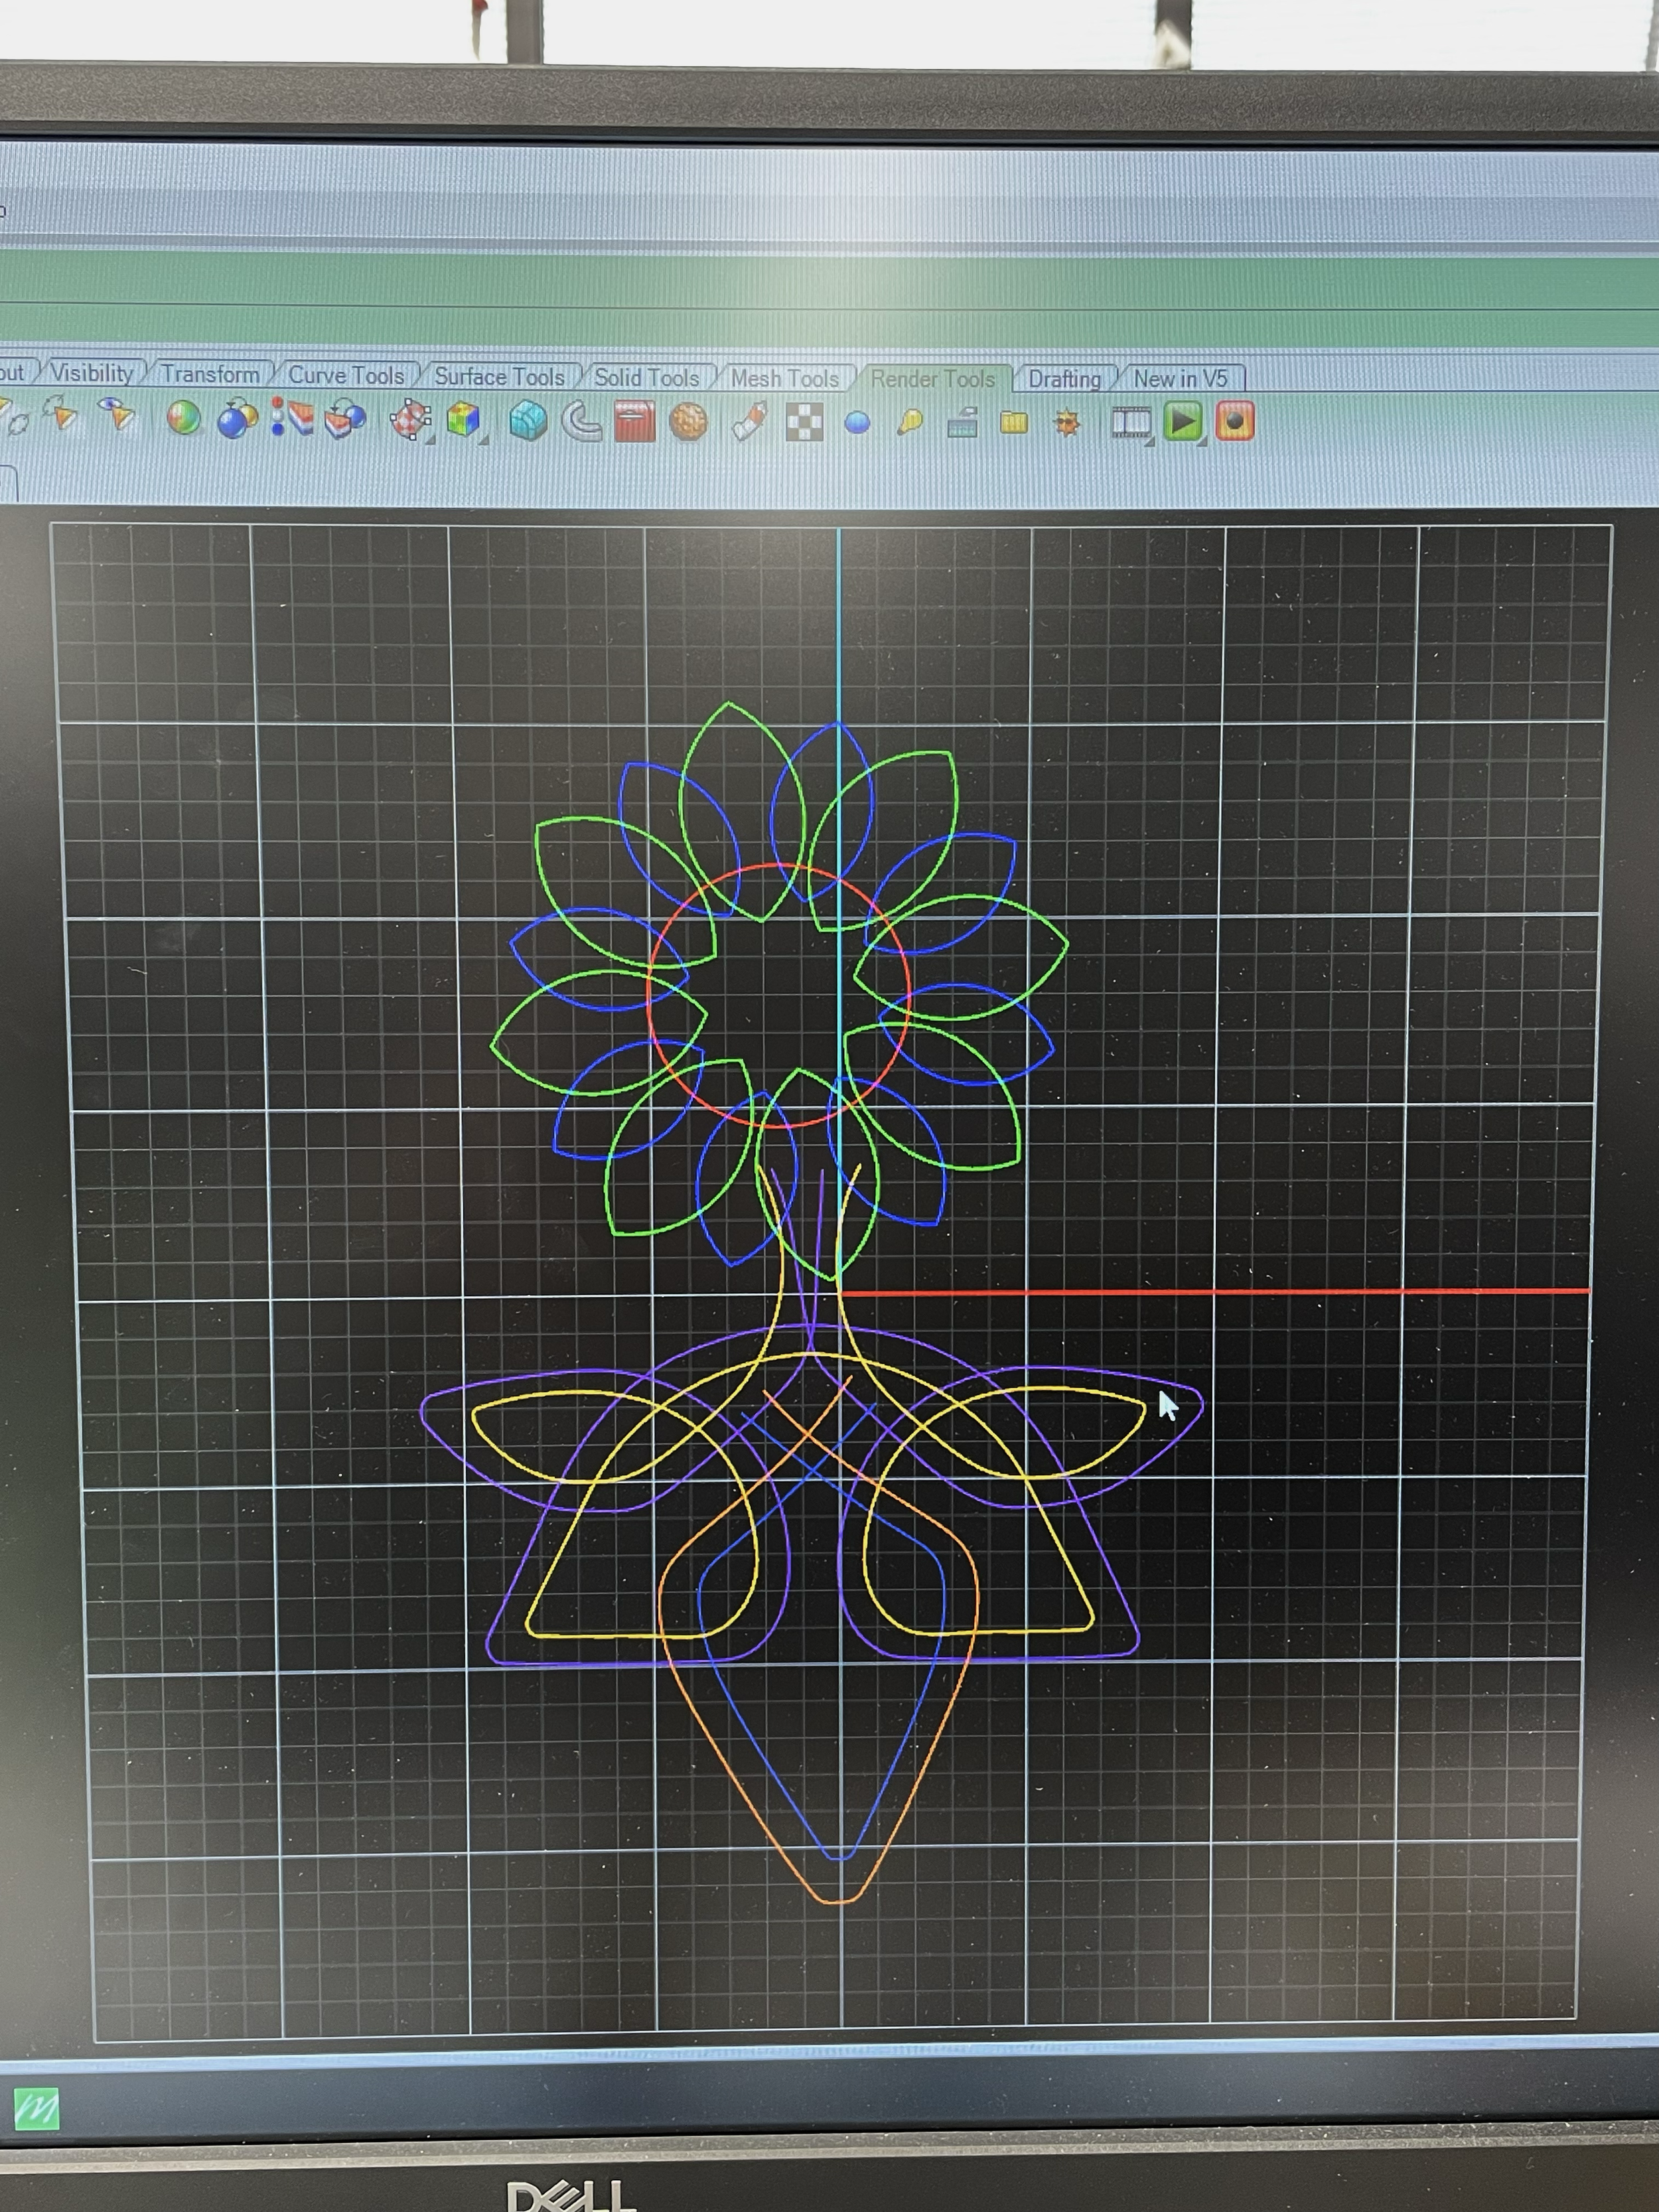Click the green Play animation icon
1659x2212 pixels.
(x=1182, y=421)
